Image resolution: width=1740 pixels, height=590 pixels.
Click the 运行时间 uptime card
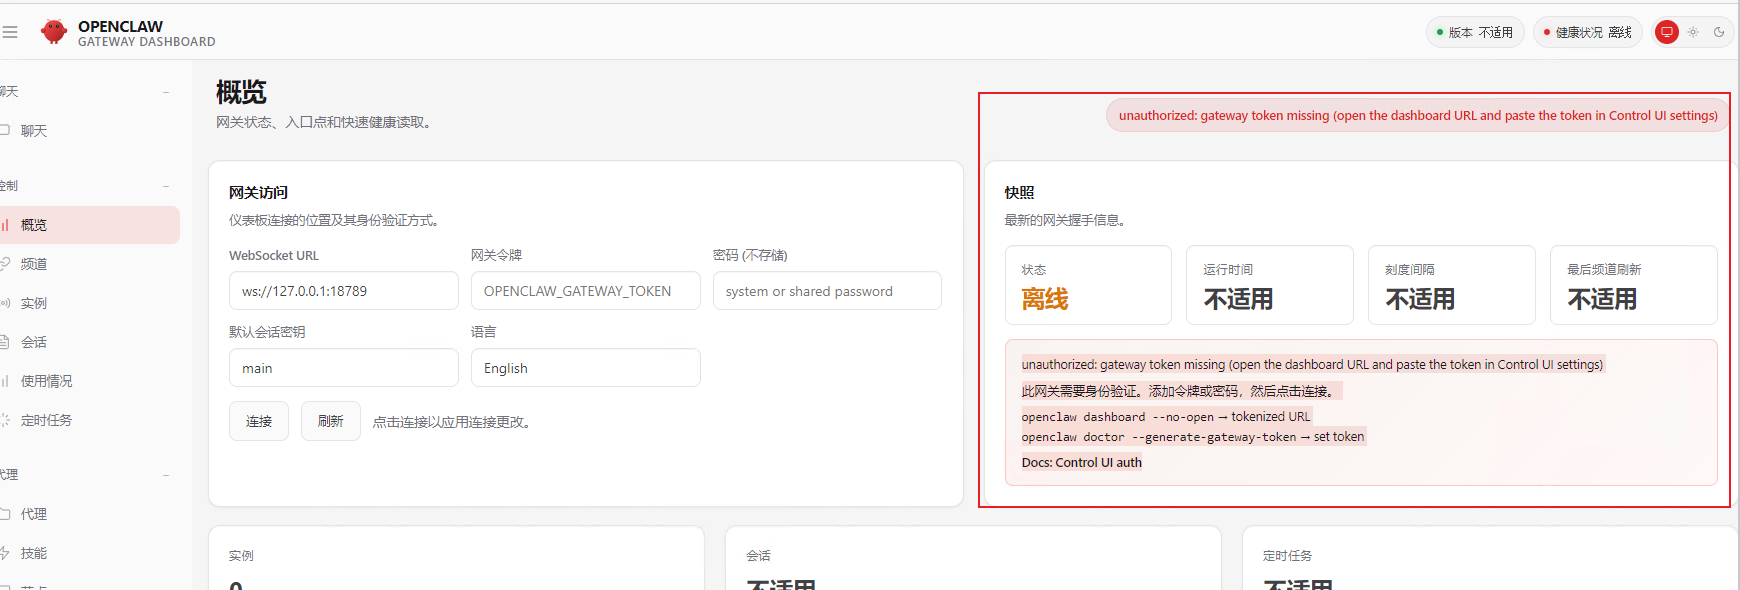1270,285
